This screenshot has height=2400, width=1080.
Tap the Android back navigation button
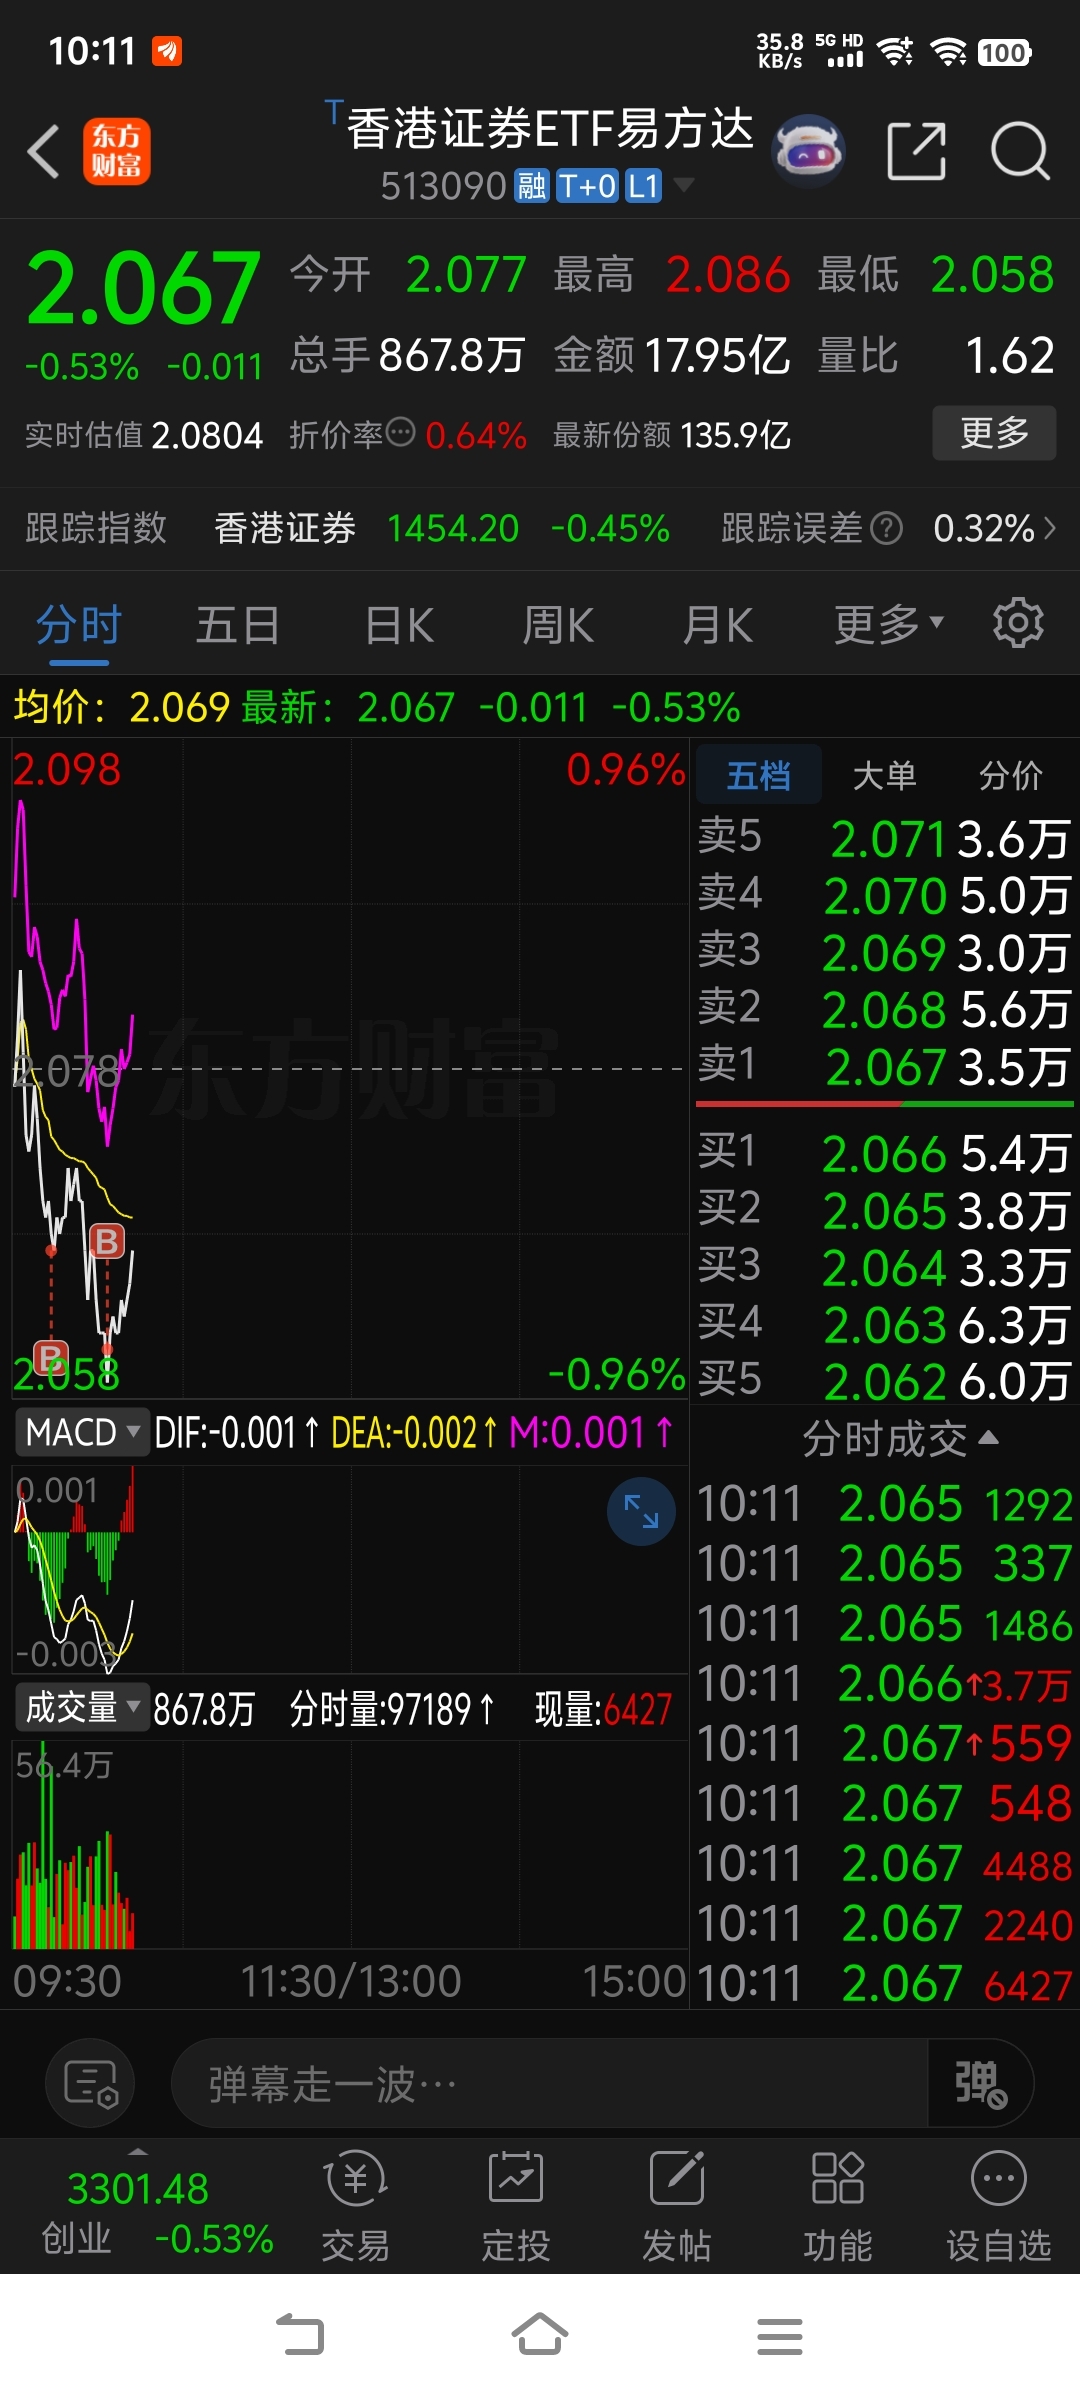point(300,2336)
